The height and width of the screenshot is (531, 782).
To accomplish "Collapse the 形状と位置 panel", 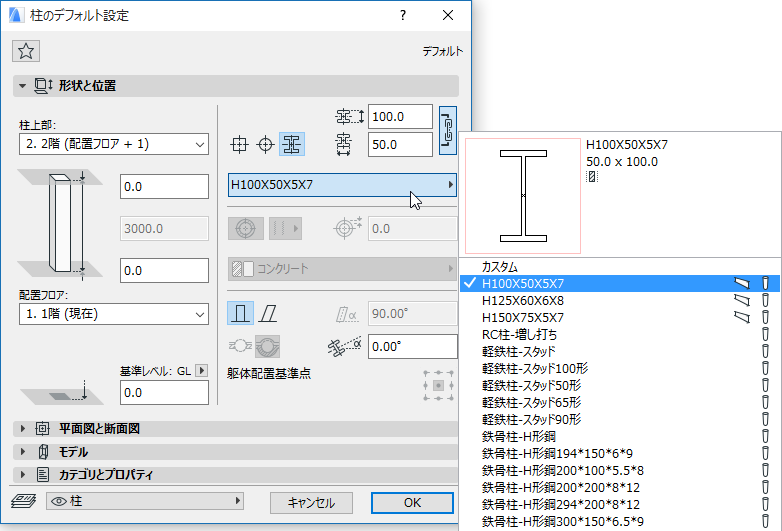I will (22, 86).
